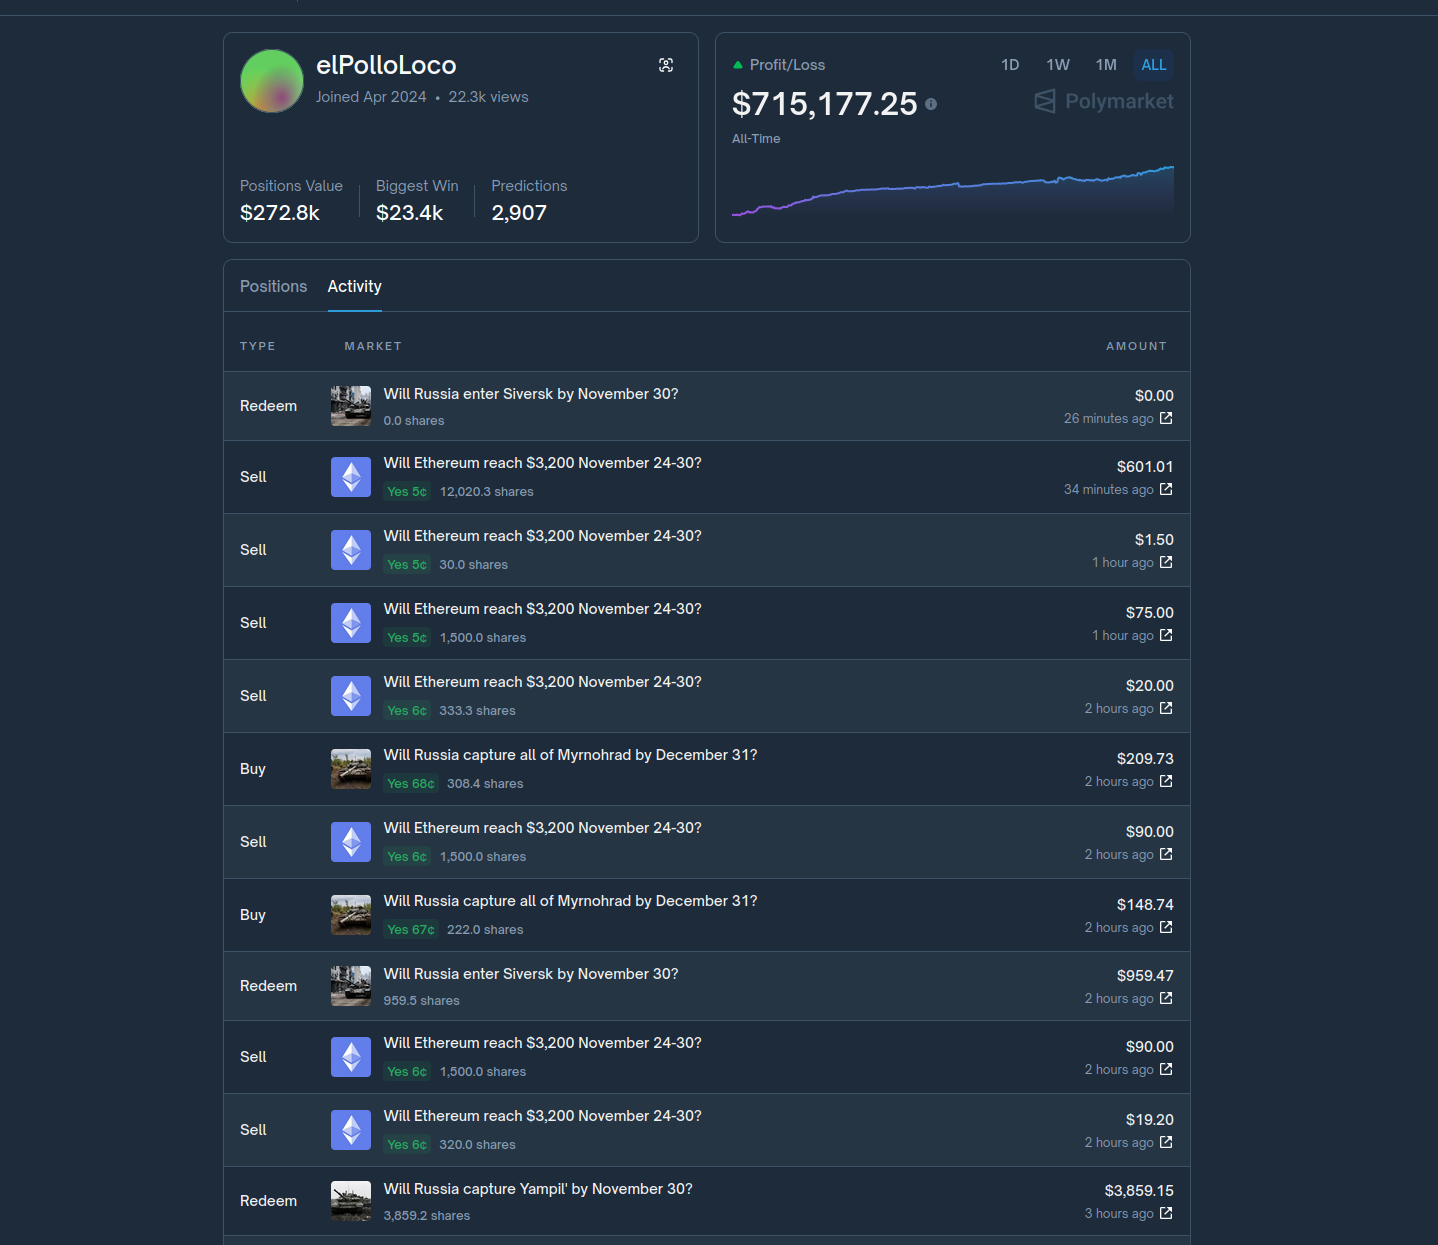1438x1245 pixels.
Task: Set profit chart range to 1W
Action: (1058, 65)
